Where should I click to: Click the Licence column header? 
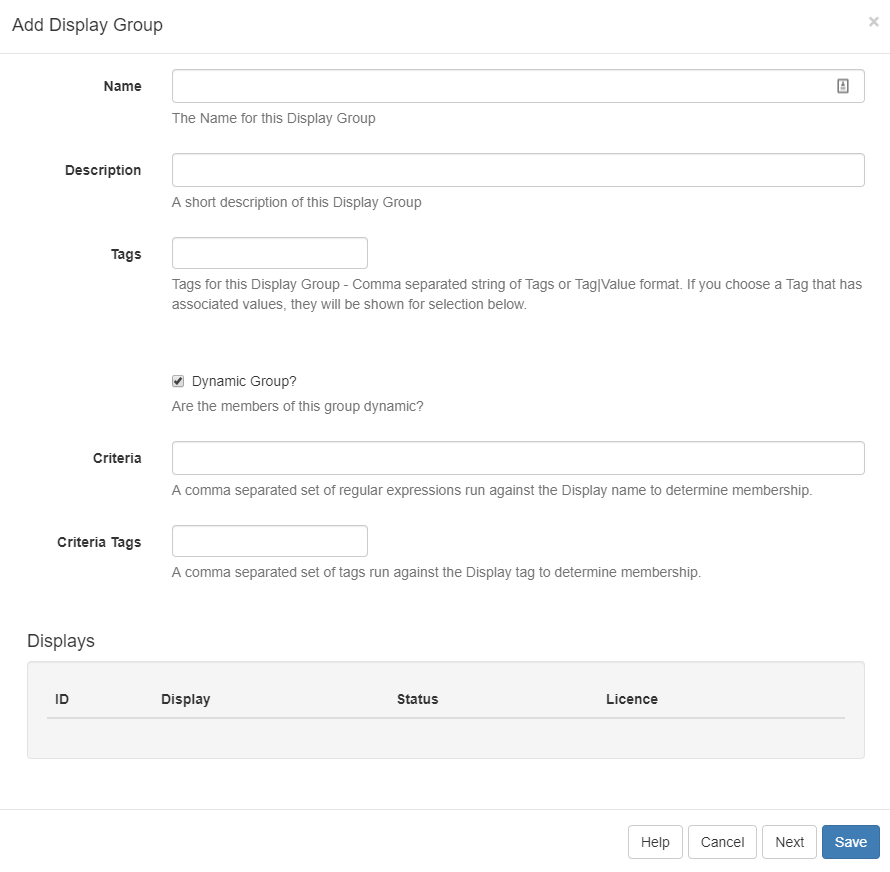[x=632, y=699]
